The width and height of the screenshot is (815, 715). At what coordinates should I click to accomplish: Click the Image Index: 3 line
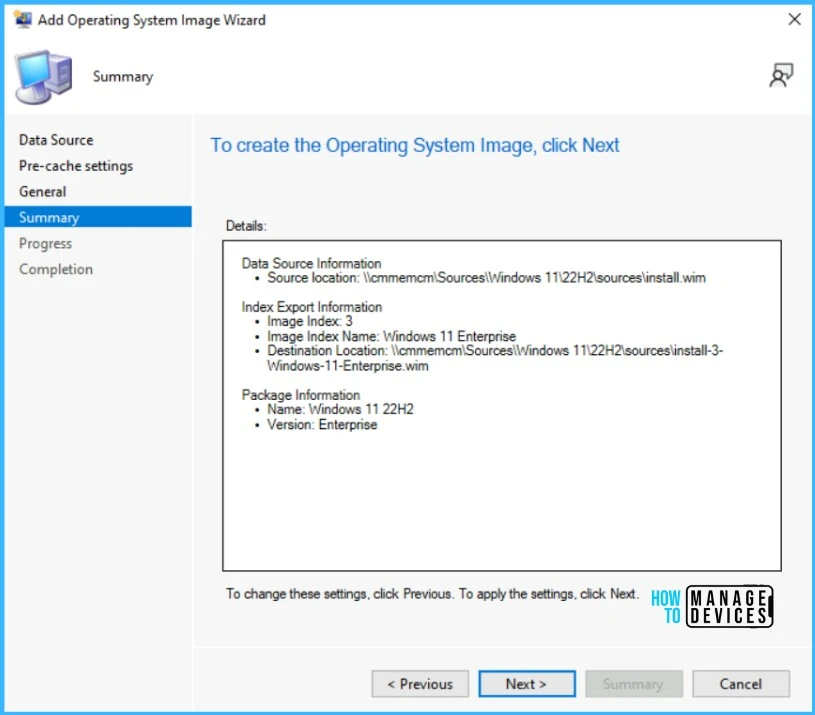tap(310, 321)
